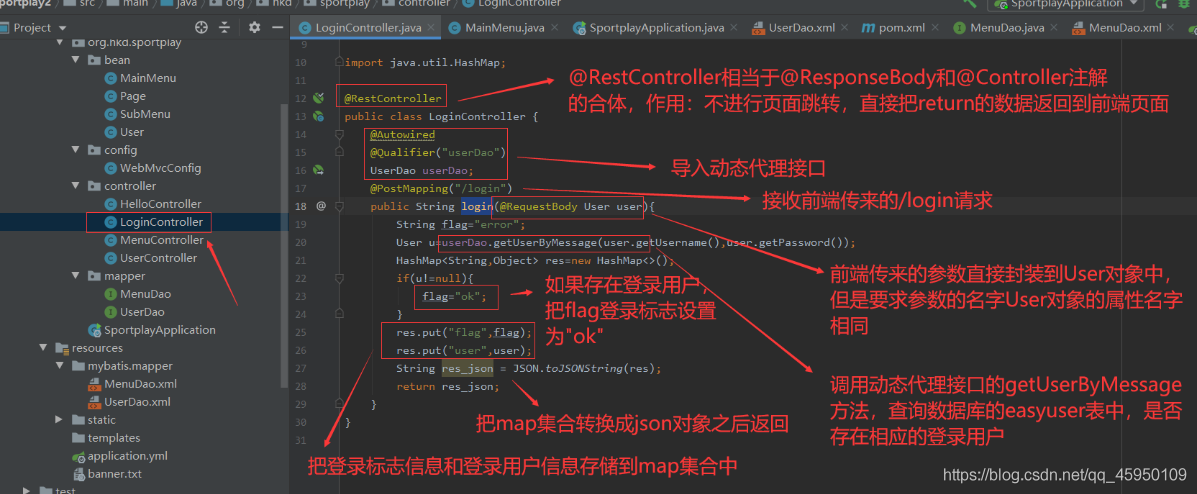Toggle the fold marker on line 10 import

[339, 63]
